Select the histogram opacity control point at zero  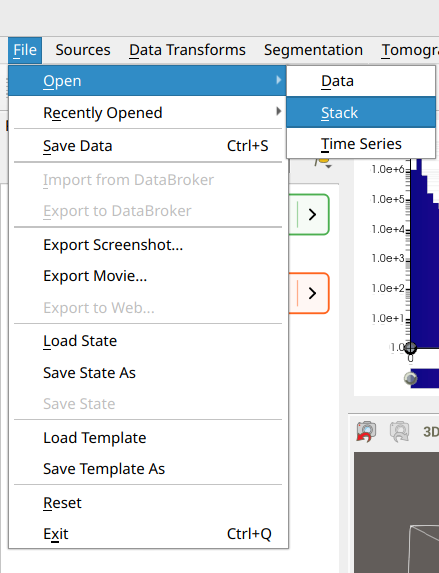[x=410, y=348]
